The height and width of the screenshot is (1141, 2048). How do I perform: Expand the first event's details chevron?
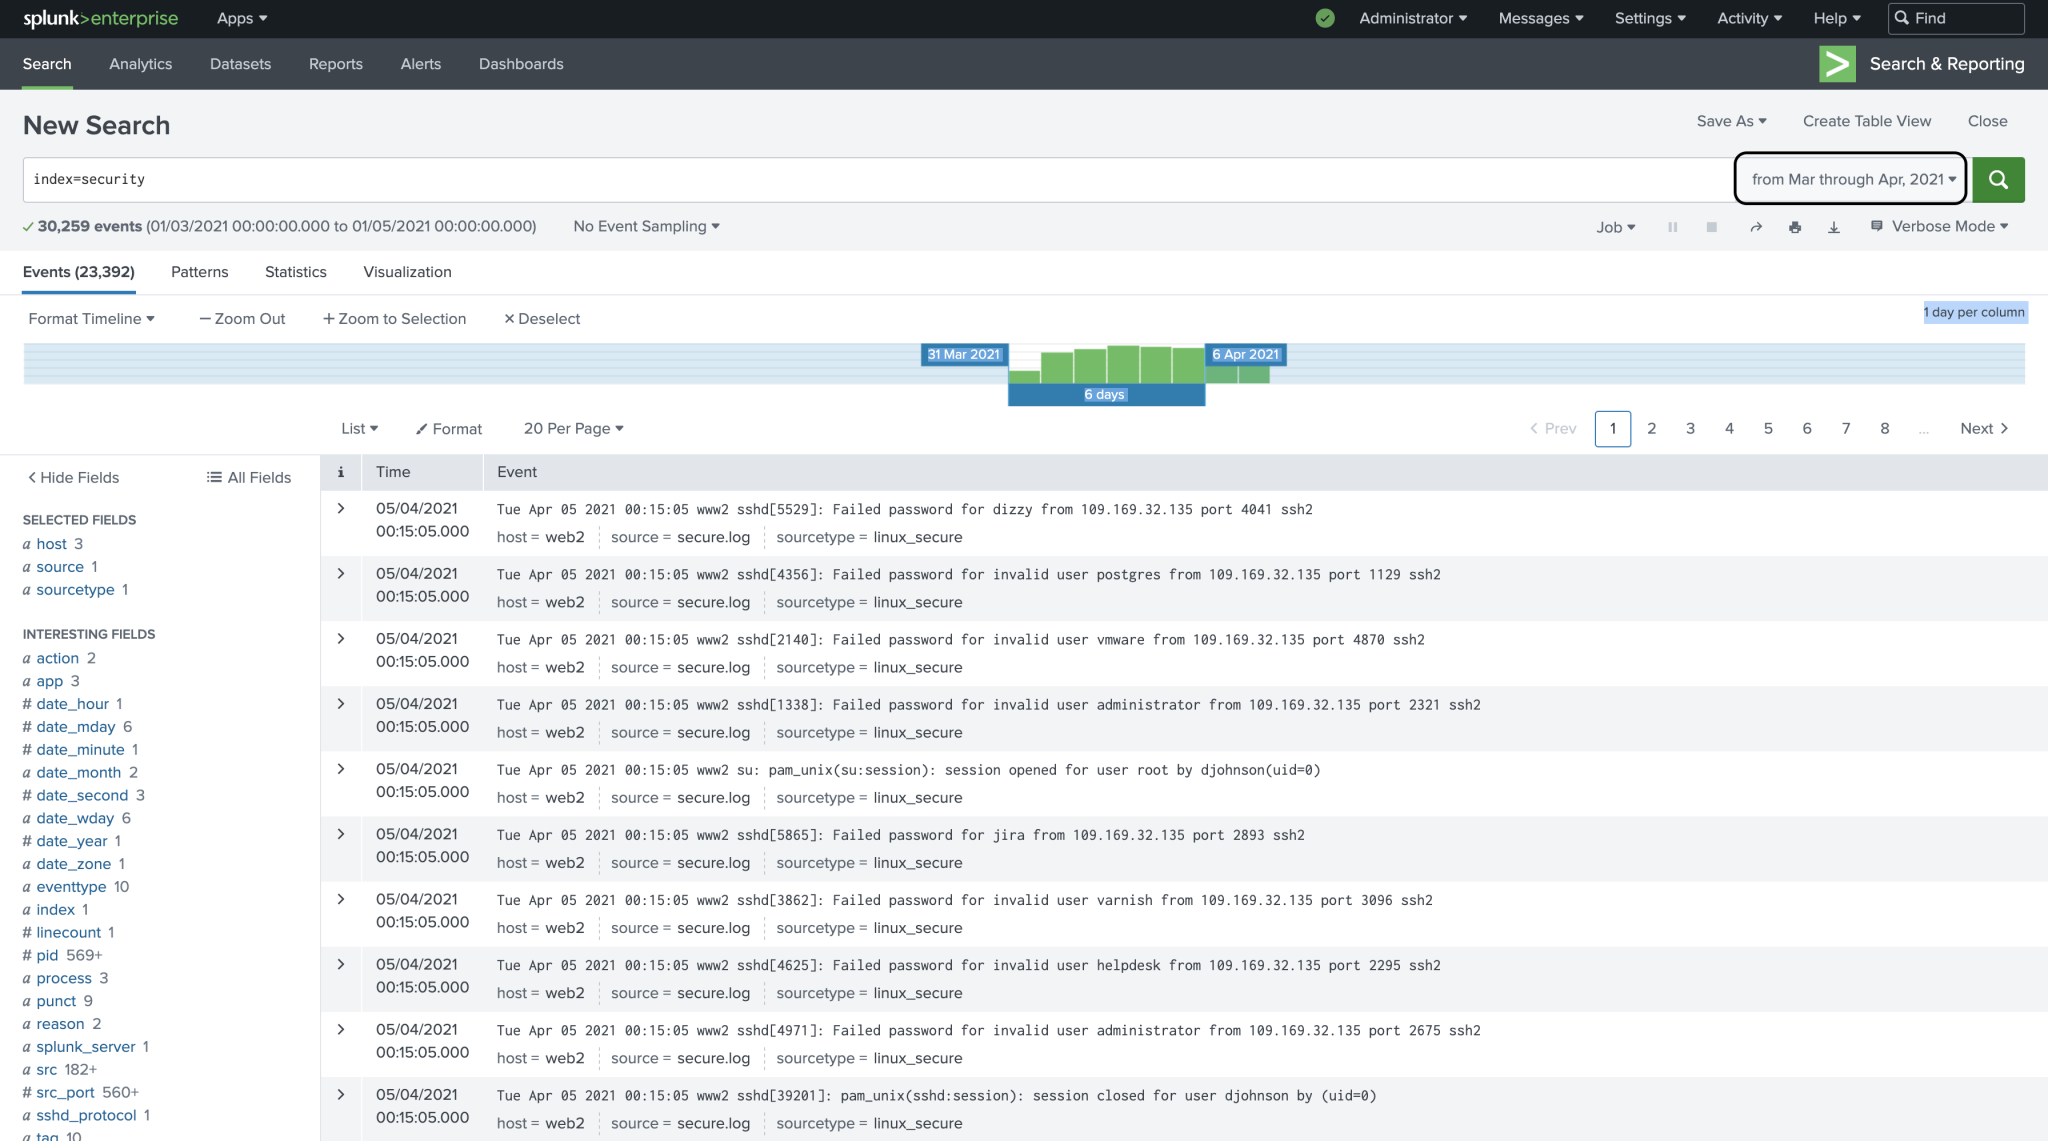click(x=340, y=508)
